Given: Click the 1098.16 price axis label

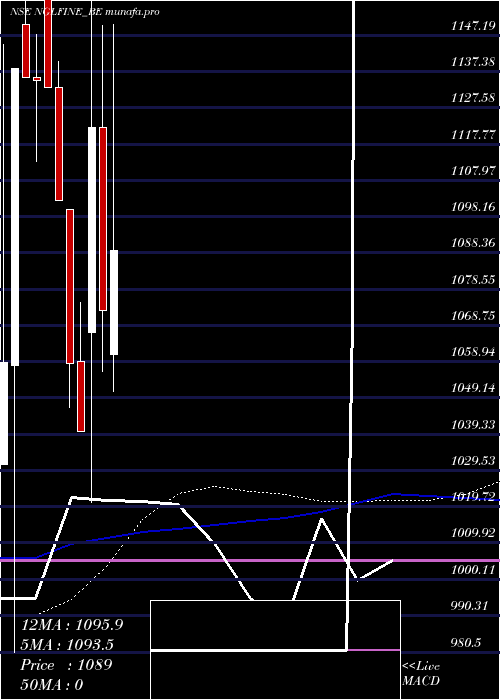Looking at the screenshot, I should click(473, 207).
